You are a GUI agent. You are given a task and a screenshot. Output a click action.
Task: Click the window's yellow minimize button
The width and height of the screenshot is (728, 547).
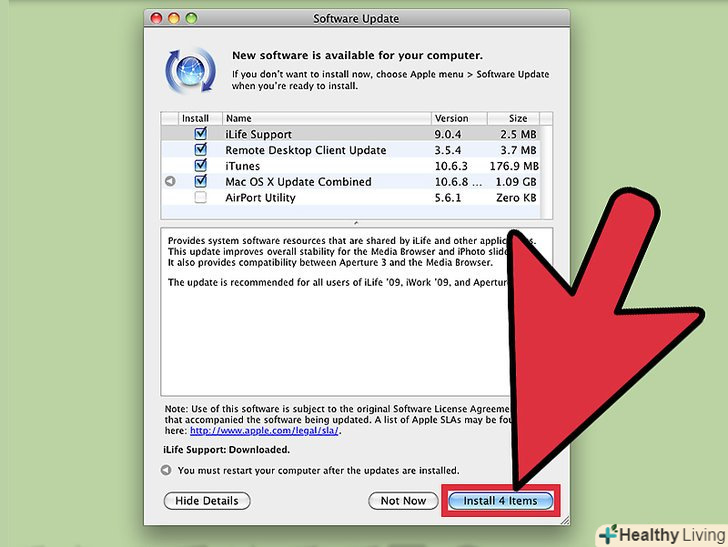coord(174,18)
